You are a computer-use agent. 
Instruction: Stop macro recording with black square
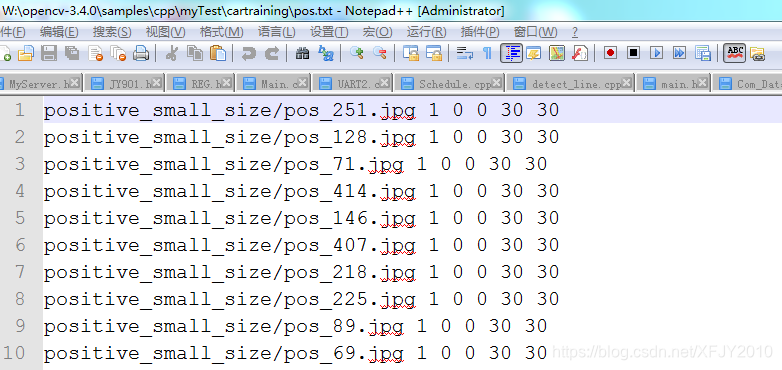(633, 53)
